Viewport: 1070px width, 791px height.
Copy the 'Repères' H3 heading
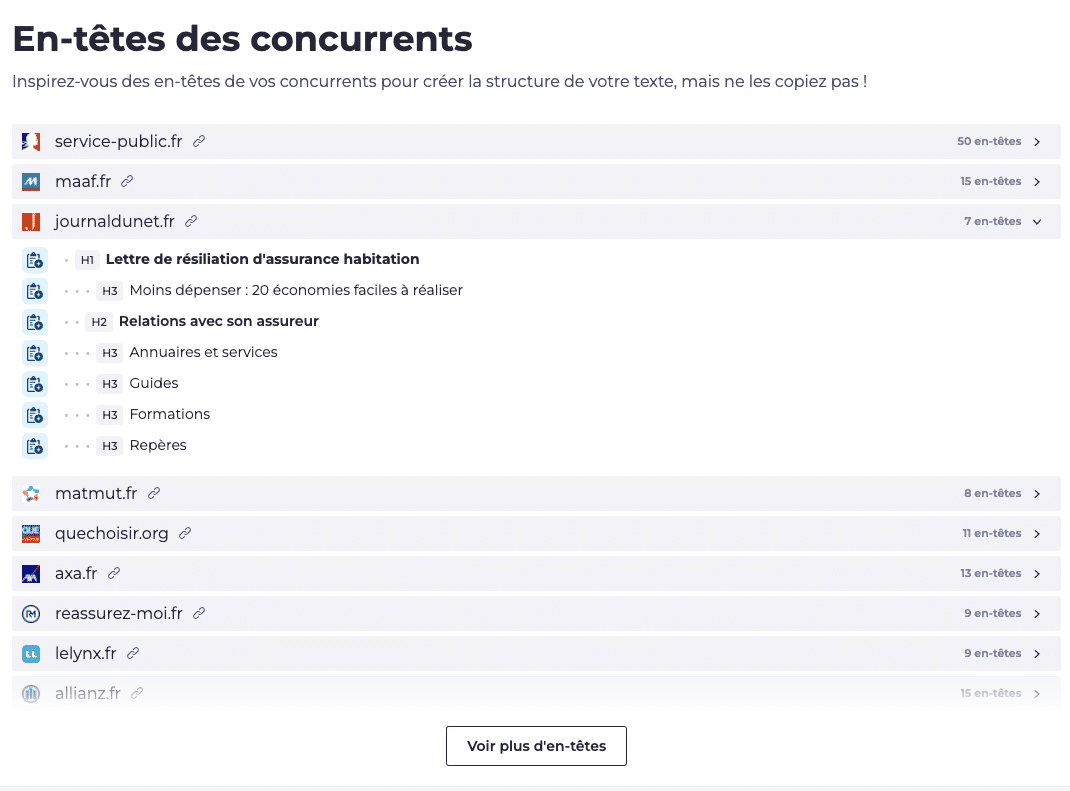click(35, 446)
